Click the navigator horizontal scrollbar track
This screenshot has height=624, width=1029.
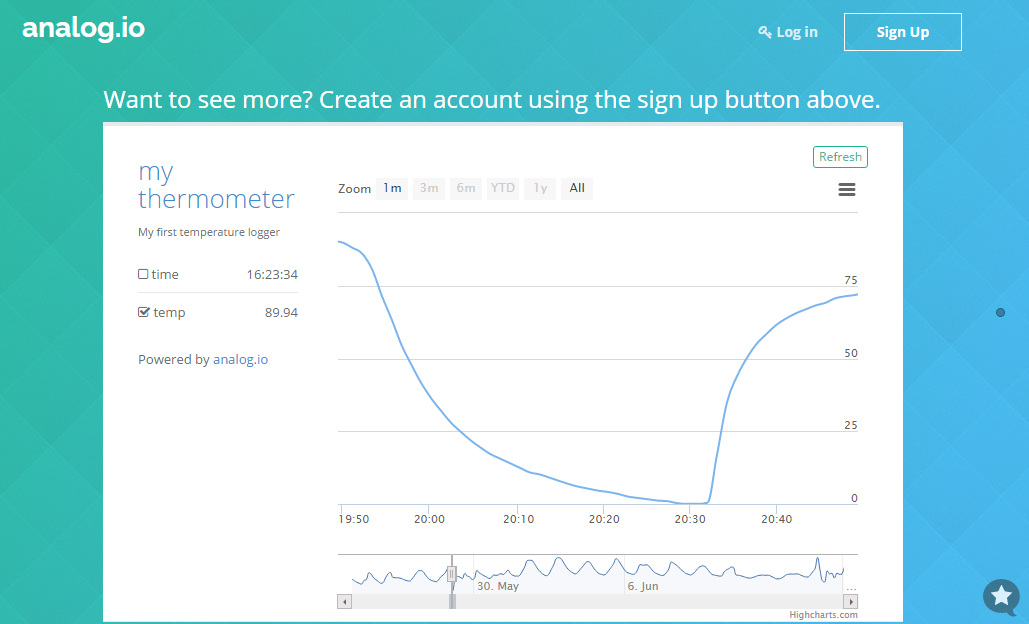650,602
